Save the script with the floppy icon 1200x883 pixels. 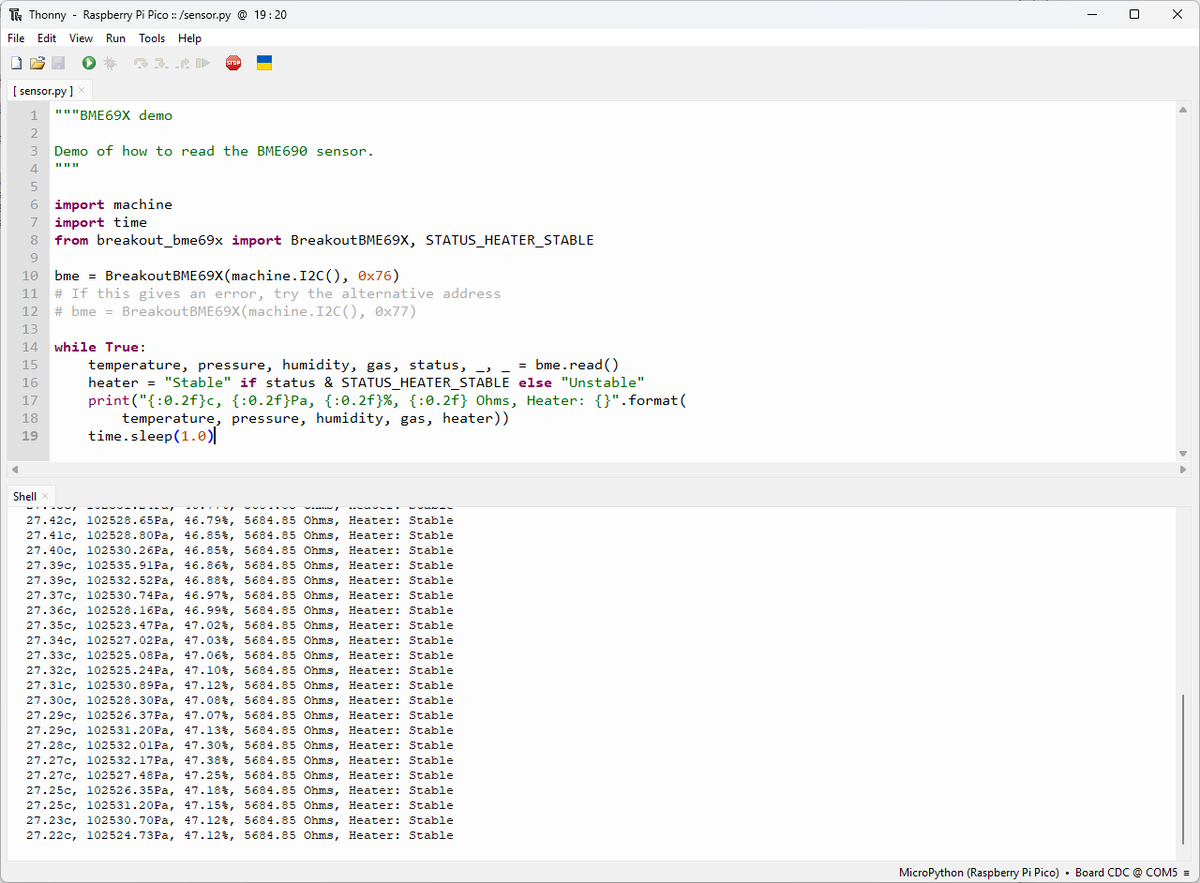[x=58, y=63]
